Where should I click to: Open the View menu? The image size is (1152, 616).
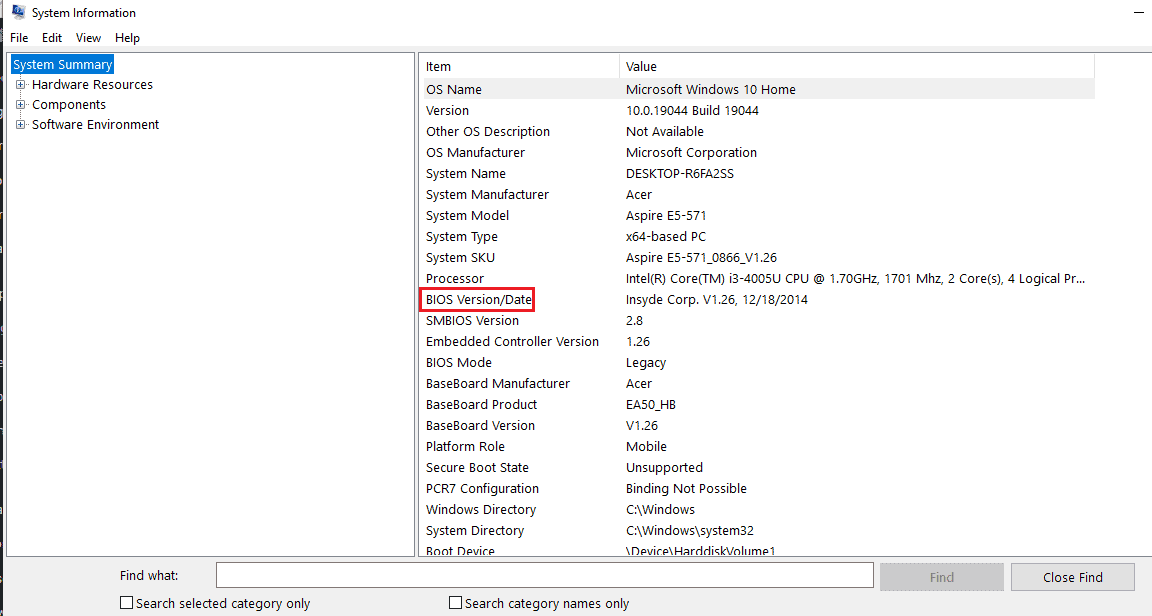pos(88,37)
